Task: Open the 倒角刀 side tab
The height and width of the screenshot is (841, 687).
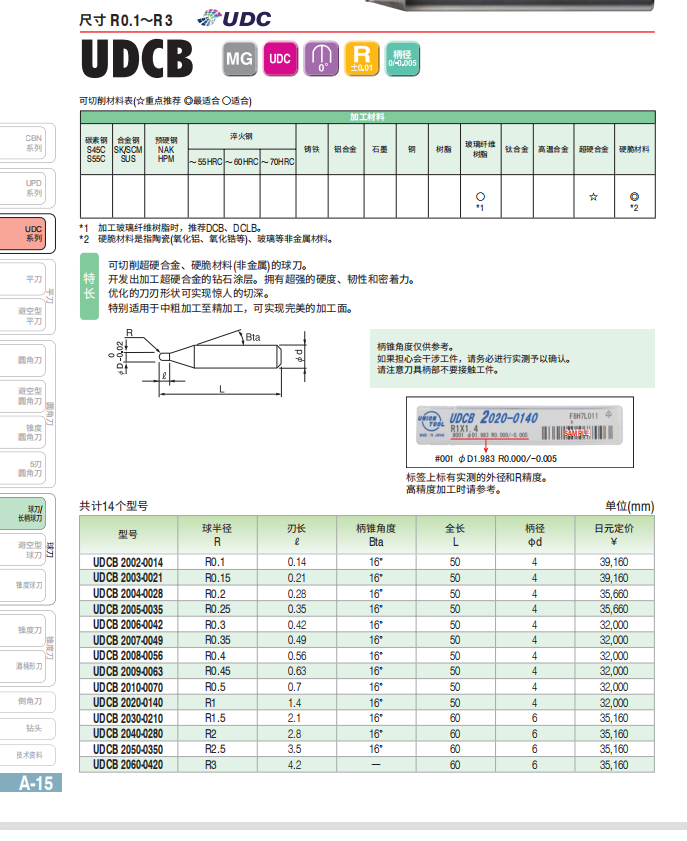Action: point(27,701)
